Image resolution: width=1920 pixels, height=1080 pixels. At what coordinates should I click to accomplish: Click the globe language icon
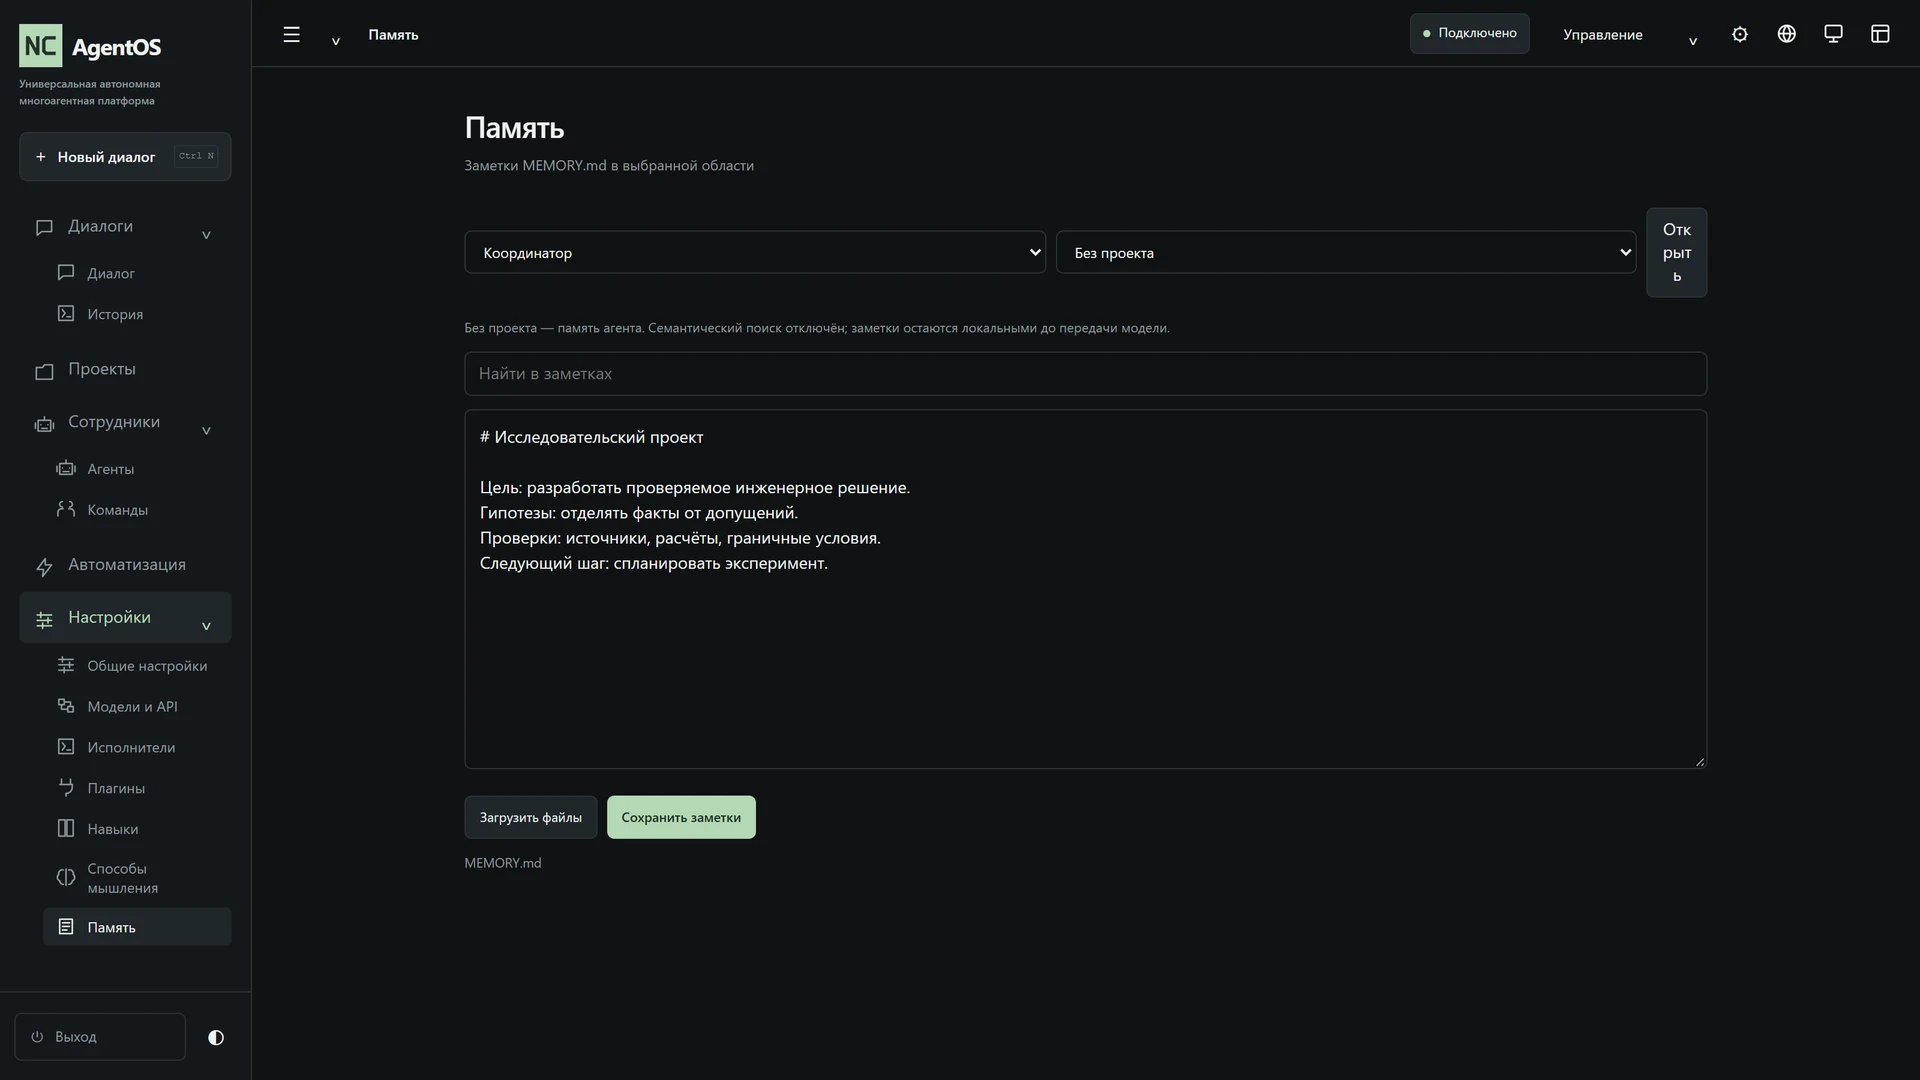[1786, 34]
